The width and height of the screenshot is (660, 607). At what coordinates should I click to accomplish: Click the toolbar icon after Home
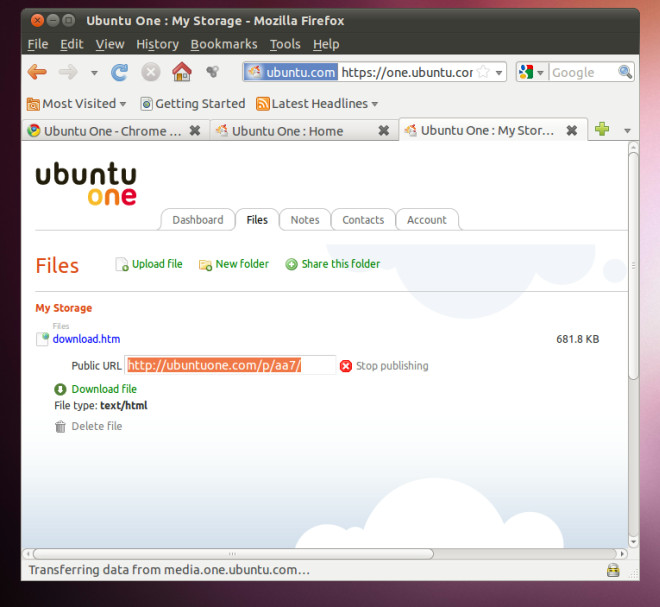[x=213, y=72]
